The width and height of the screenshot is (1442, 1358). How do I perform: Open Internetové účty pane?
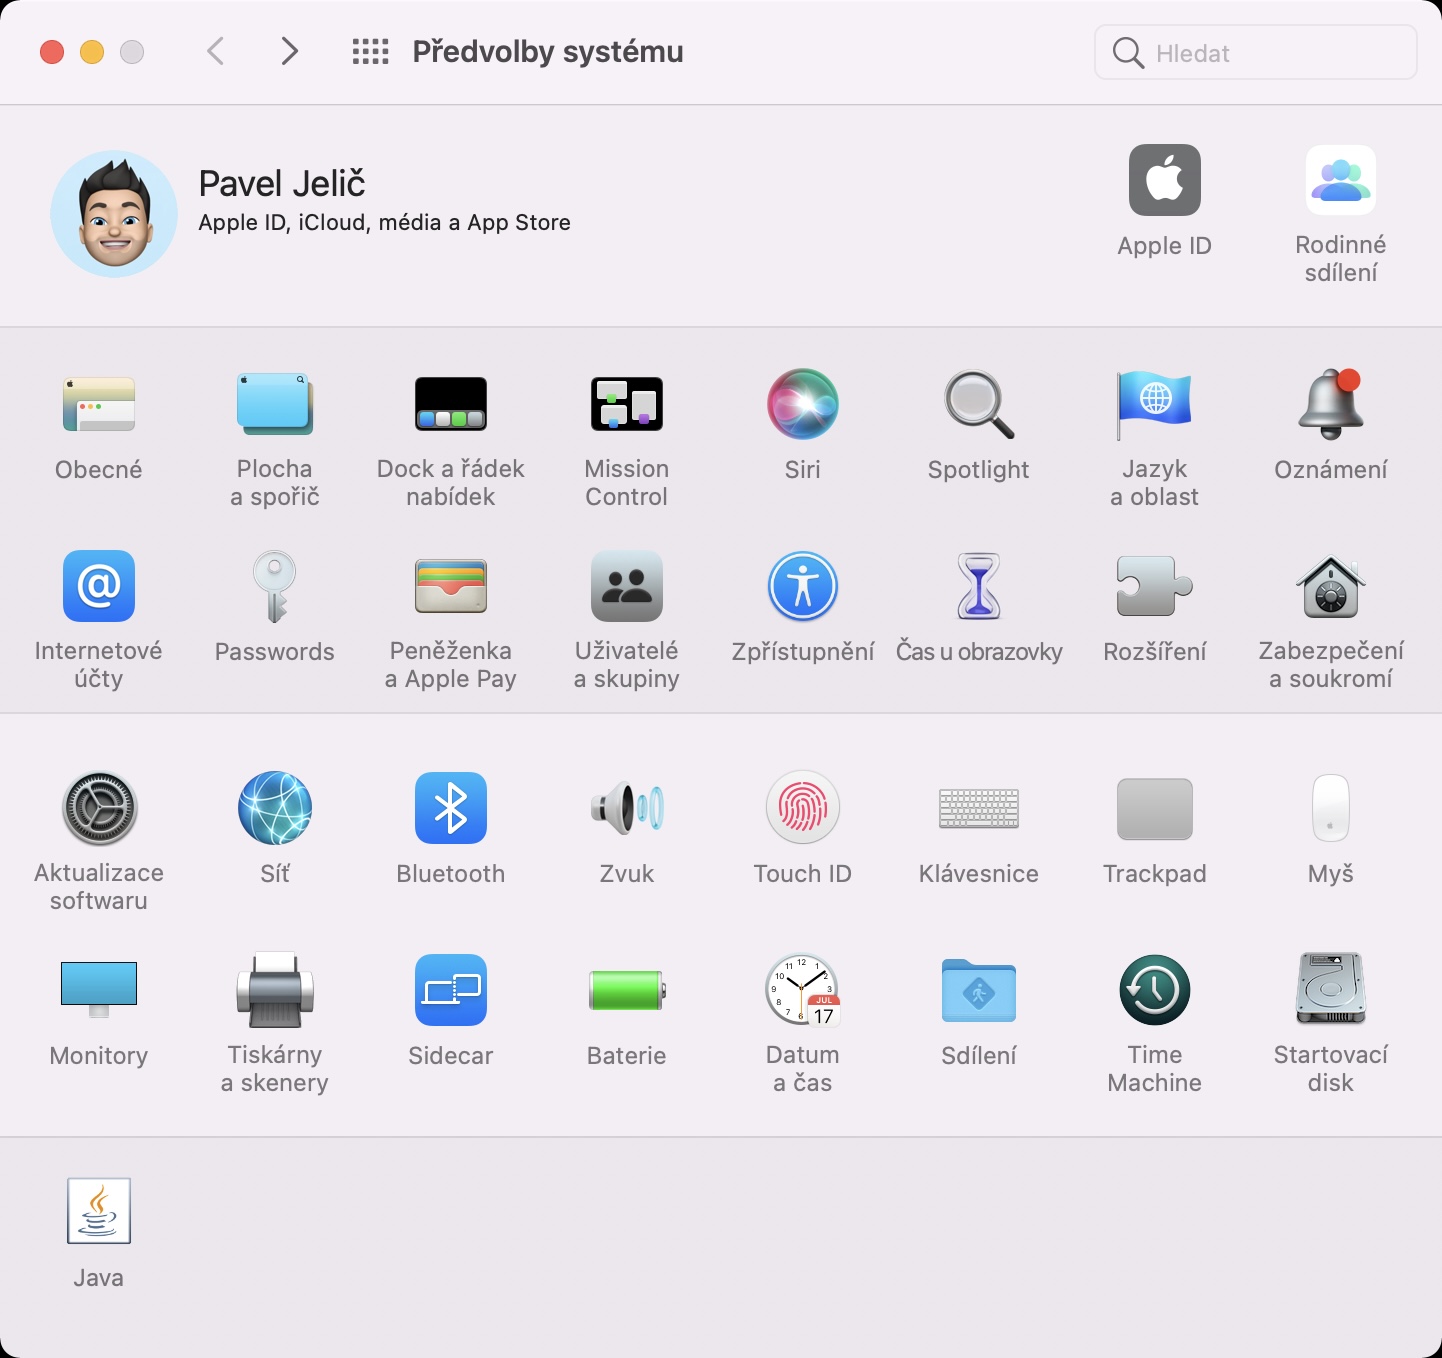[x=99, y=586]
